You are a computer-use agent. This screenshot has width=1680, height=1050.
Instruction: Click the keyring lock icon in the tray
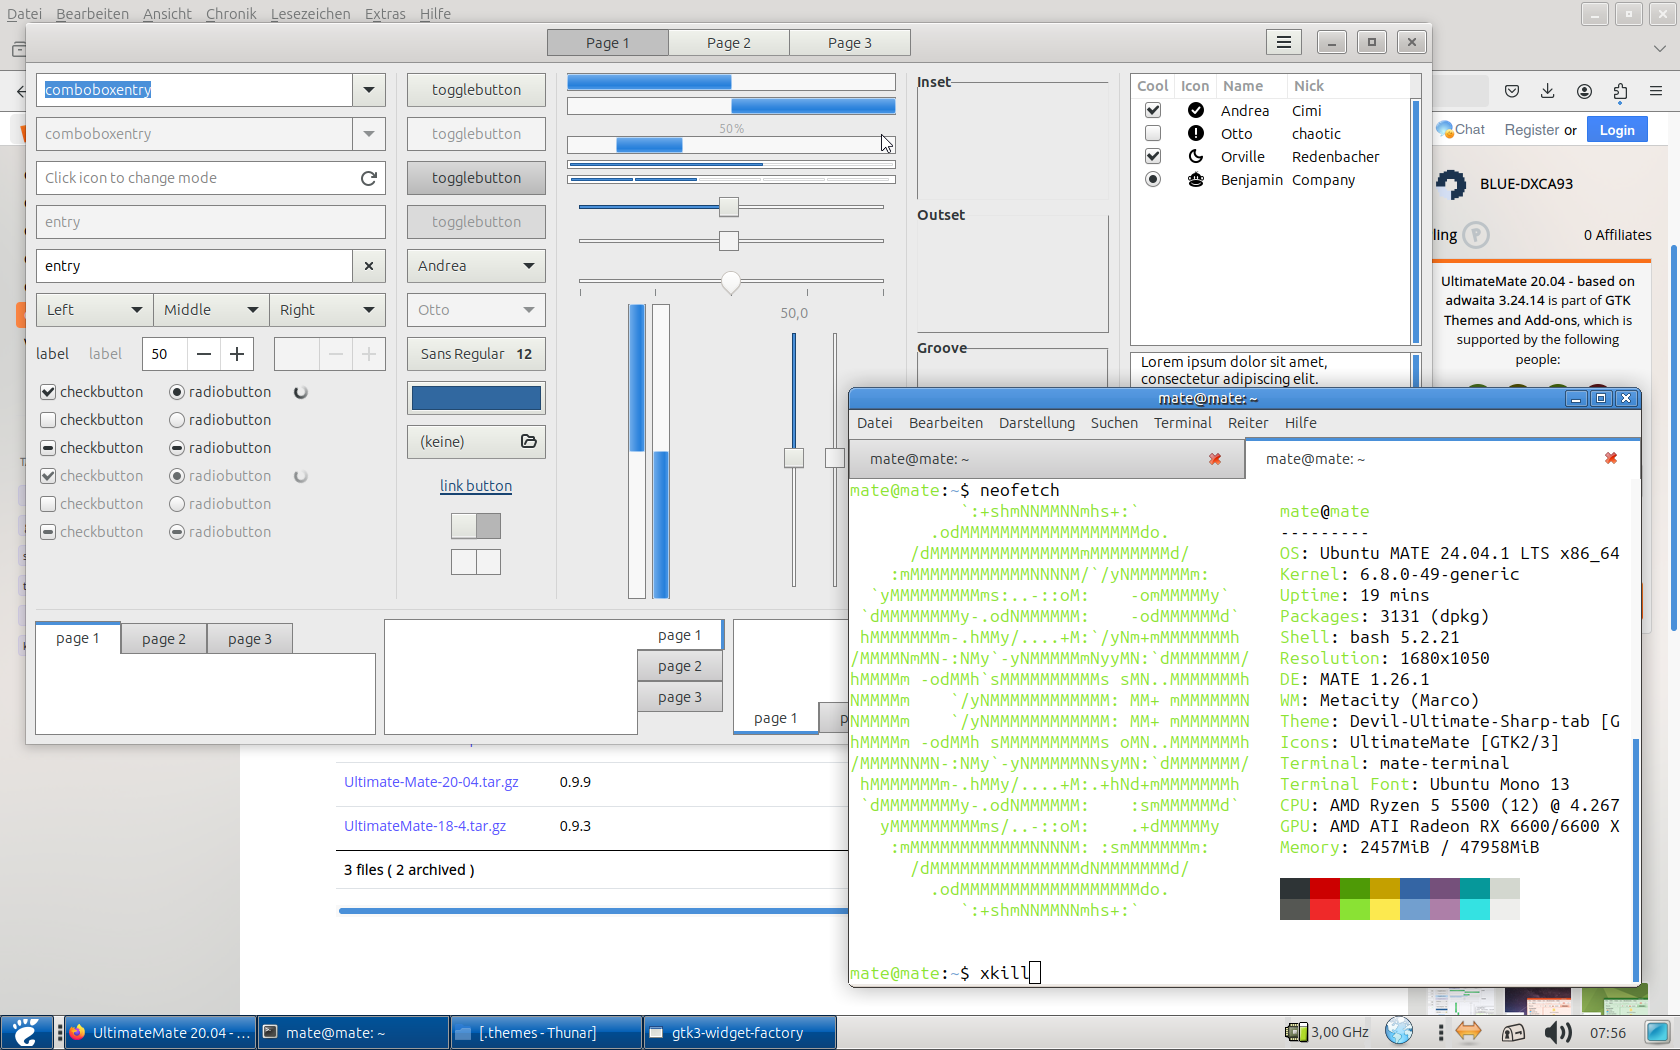tap(1513, 1032)
